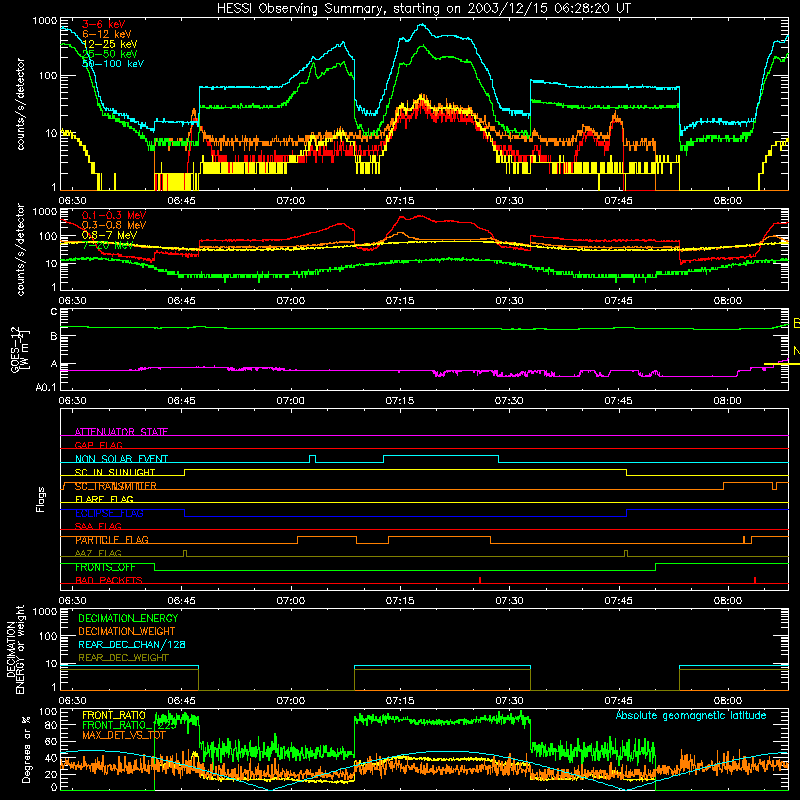Pick the 'PARTICLE_FLAG' flag label
Viewport: 800px width, 800px height.
[112, 539]
